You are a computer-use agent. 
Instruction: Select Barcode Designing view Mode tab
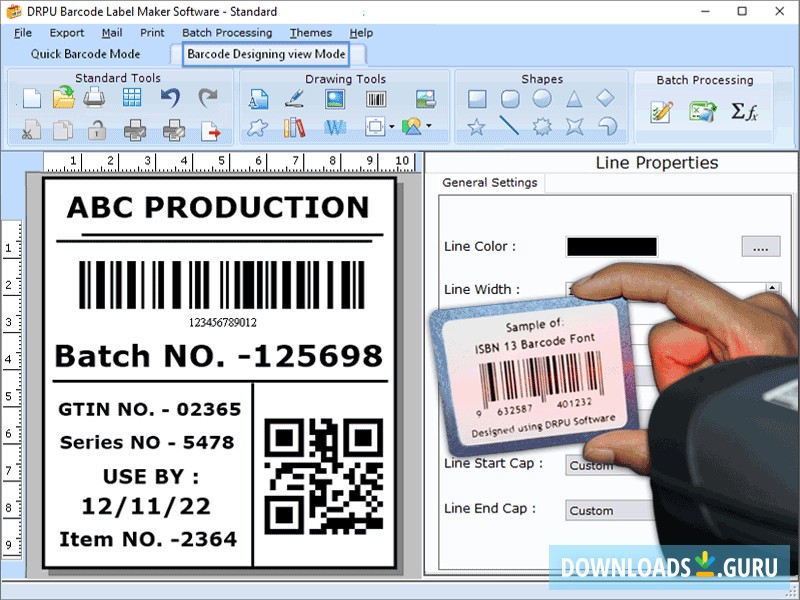tap(266, 54)
